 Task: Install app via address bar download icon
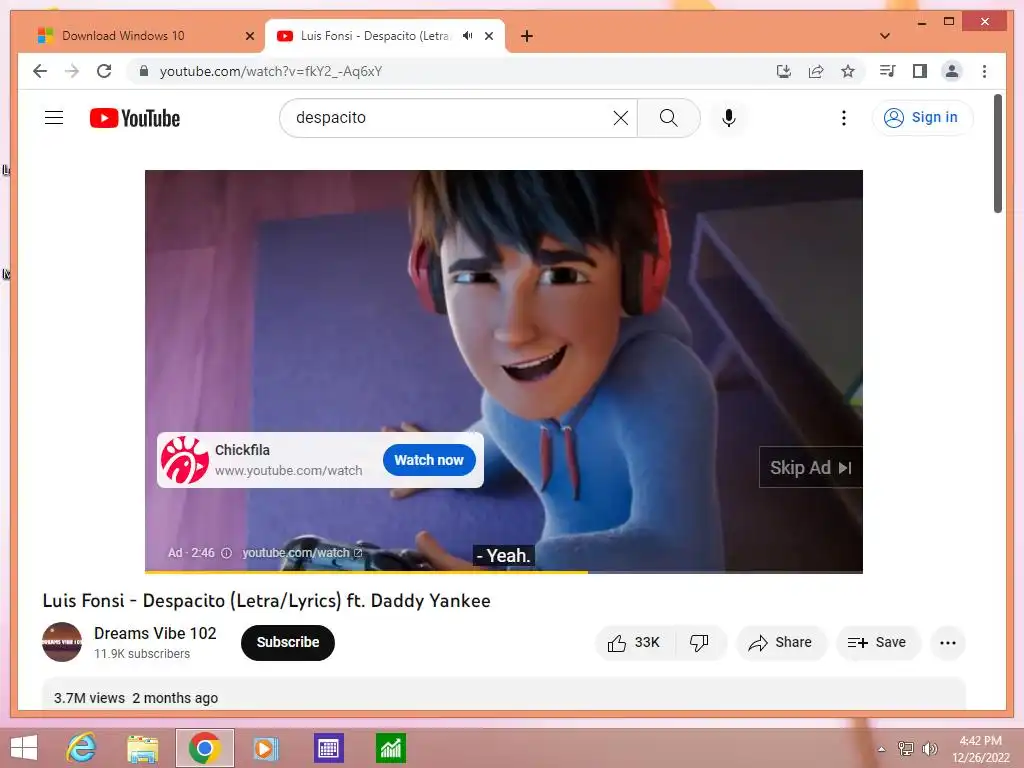[784, 71]
